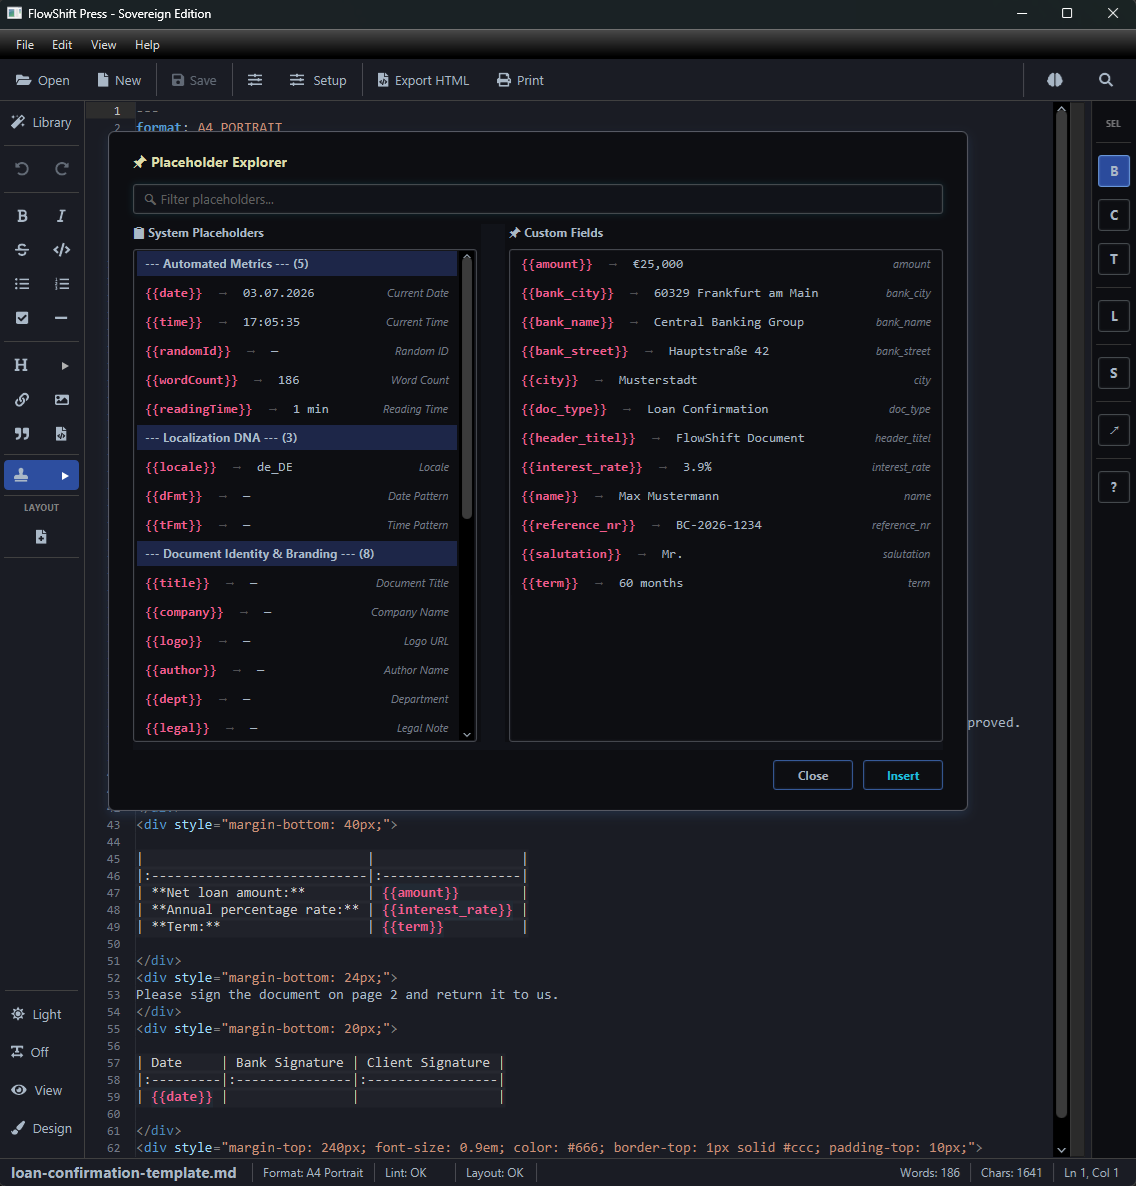The width and height of the screenshot is (1136, 1186).
Task: Open the Help menu
Action: click(x=147, y=45)
